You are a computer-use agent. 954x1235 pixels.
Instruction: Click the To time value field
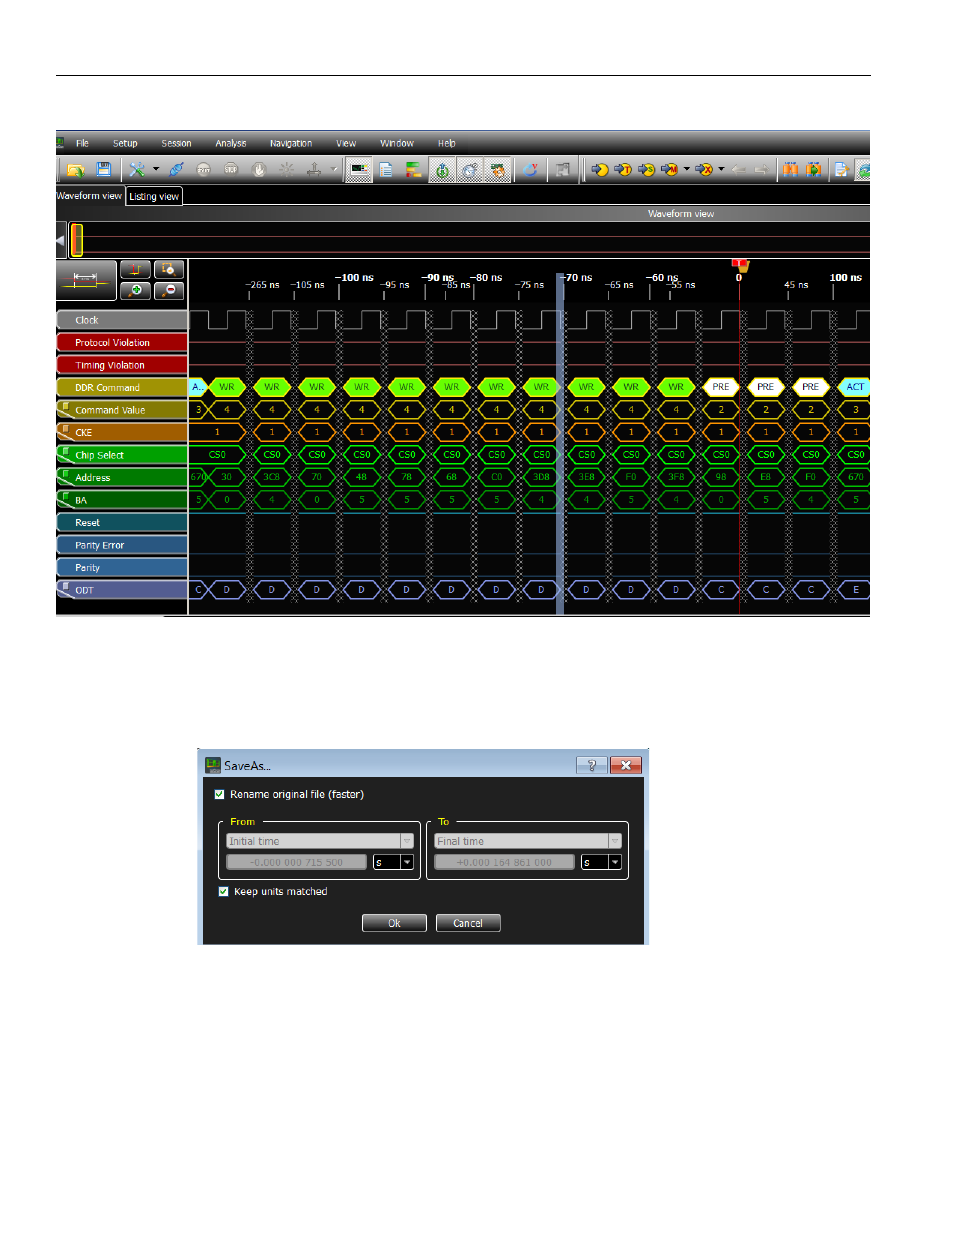(505, 862)
